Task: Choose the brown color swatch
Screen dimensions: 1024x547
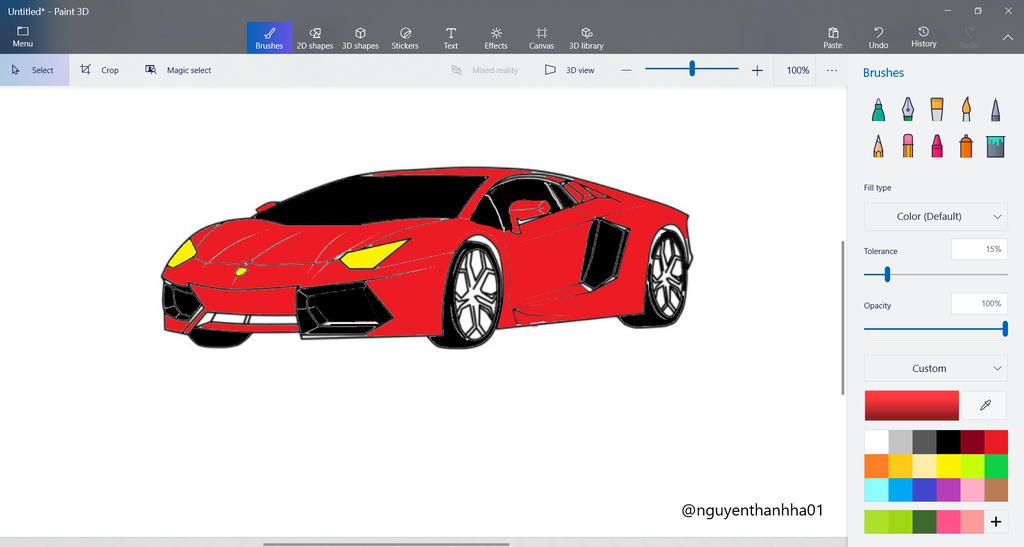Action: click(x=996, y=490)
